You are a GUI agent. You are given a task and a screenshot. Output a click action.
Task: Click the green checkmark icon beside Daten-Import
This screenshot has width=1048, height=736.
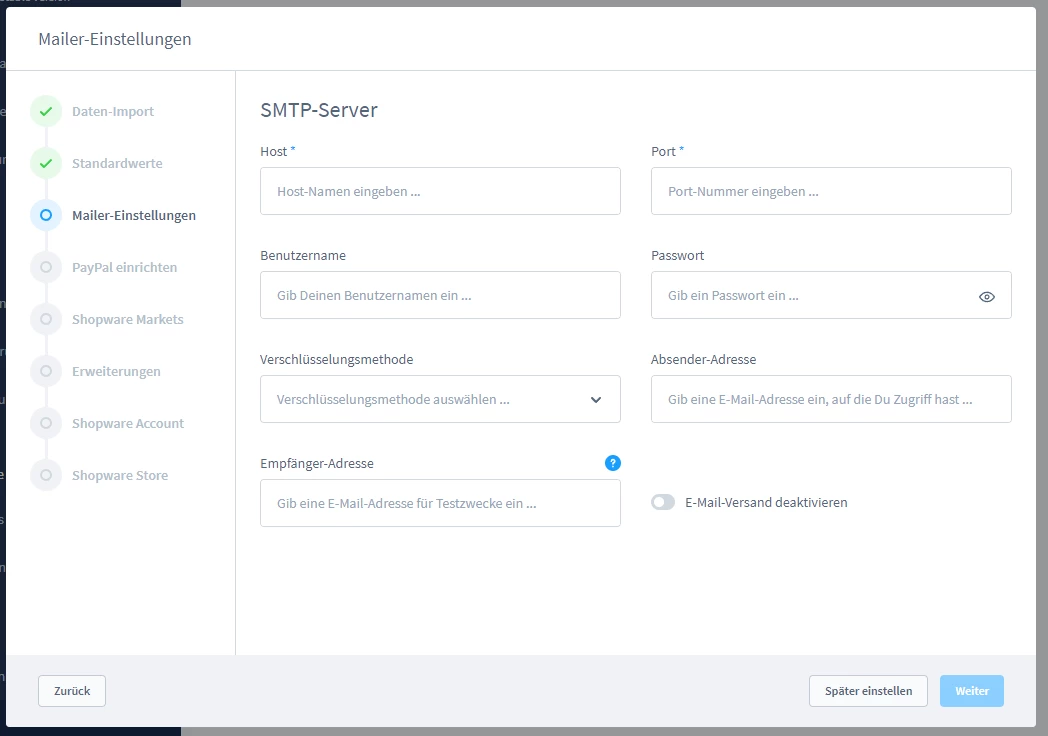(46, 111)
